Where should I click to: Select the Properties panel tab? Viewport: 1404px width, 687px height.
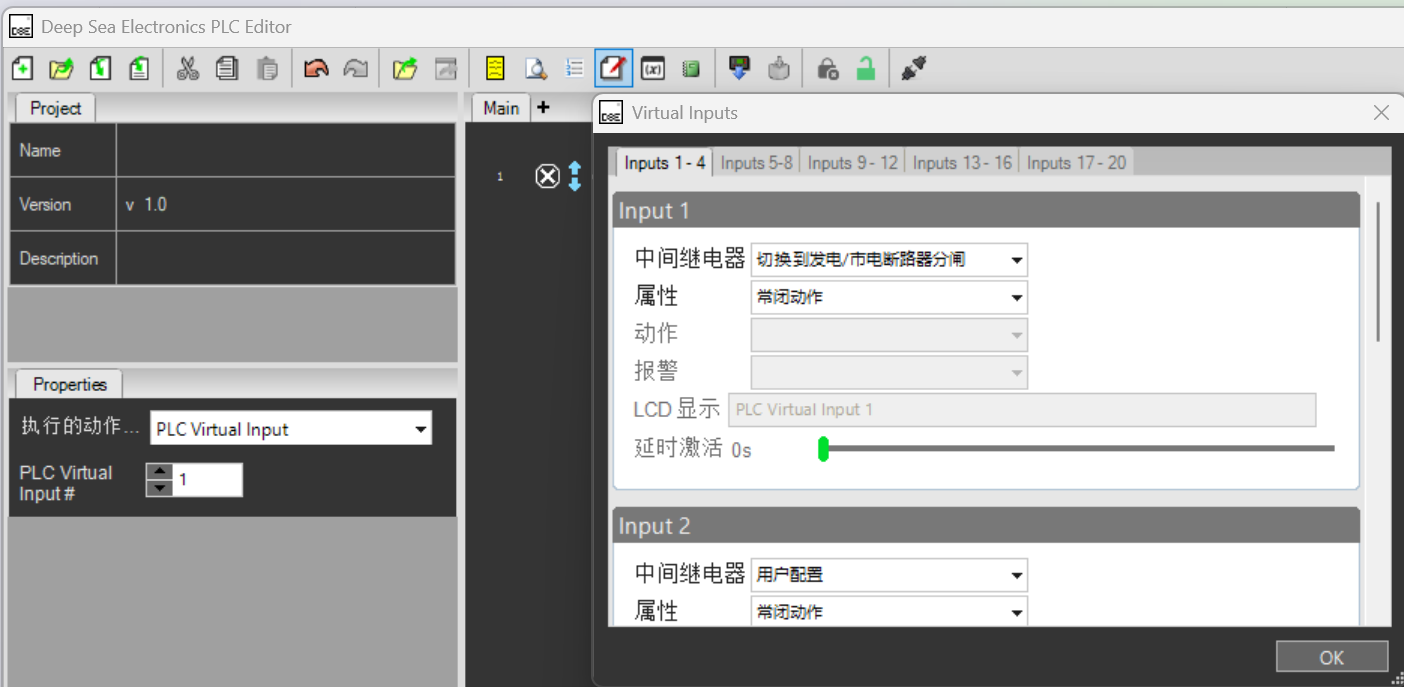(x=69, y=384)
